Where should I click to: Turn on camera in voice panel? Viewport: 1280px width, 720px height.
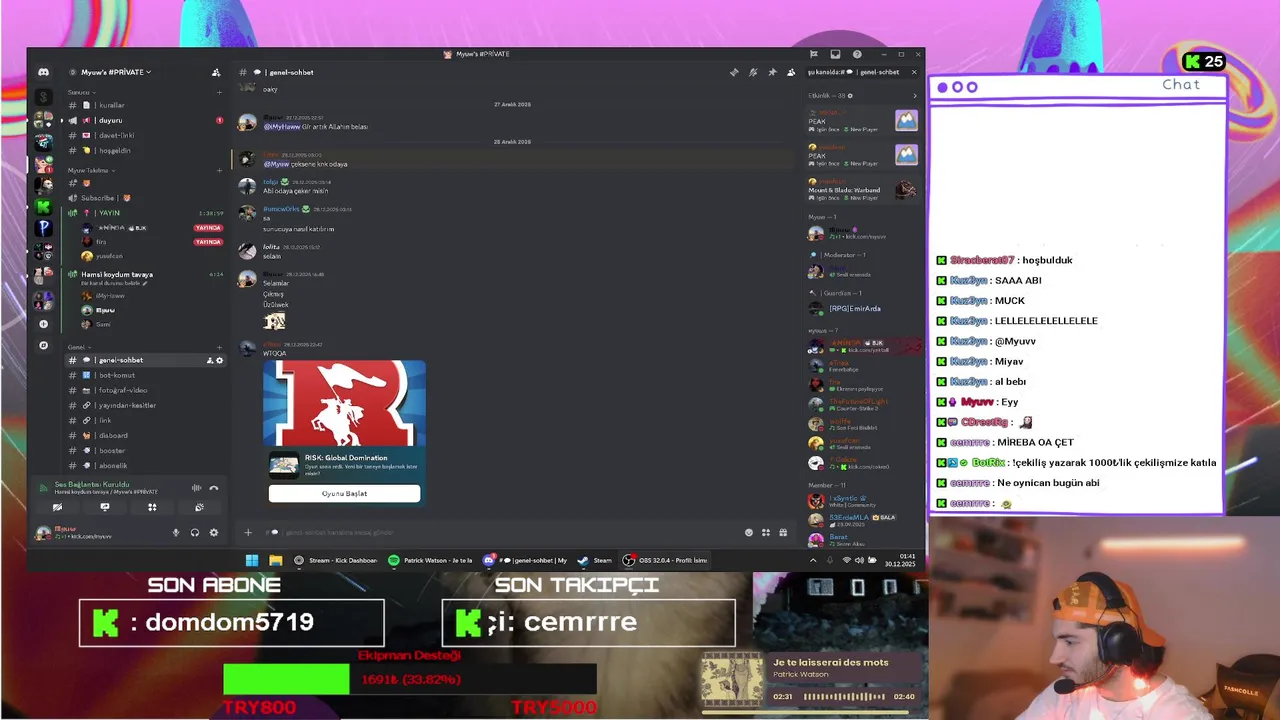[57, 507]
